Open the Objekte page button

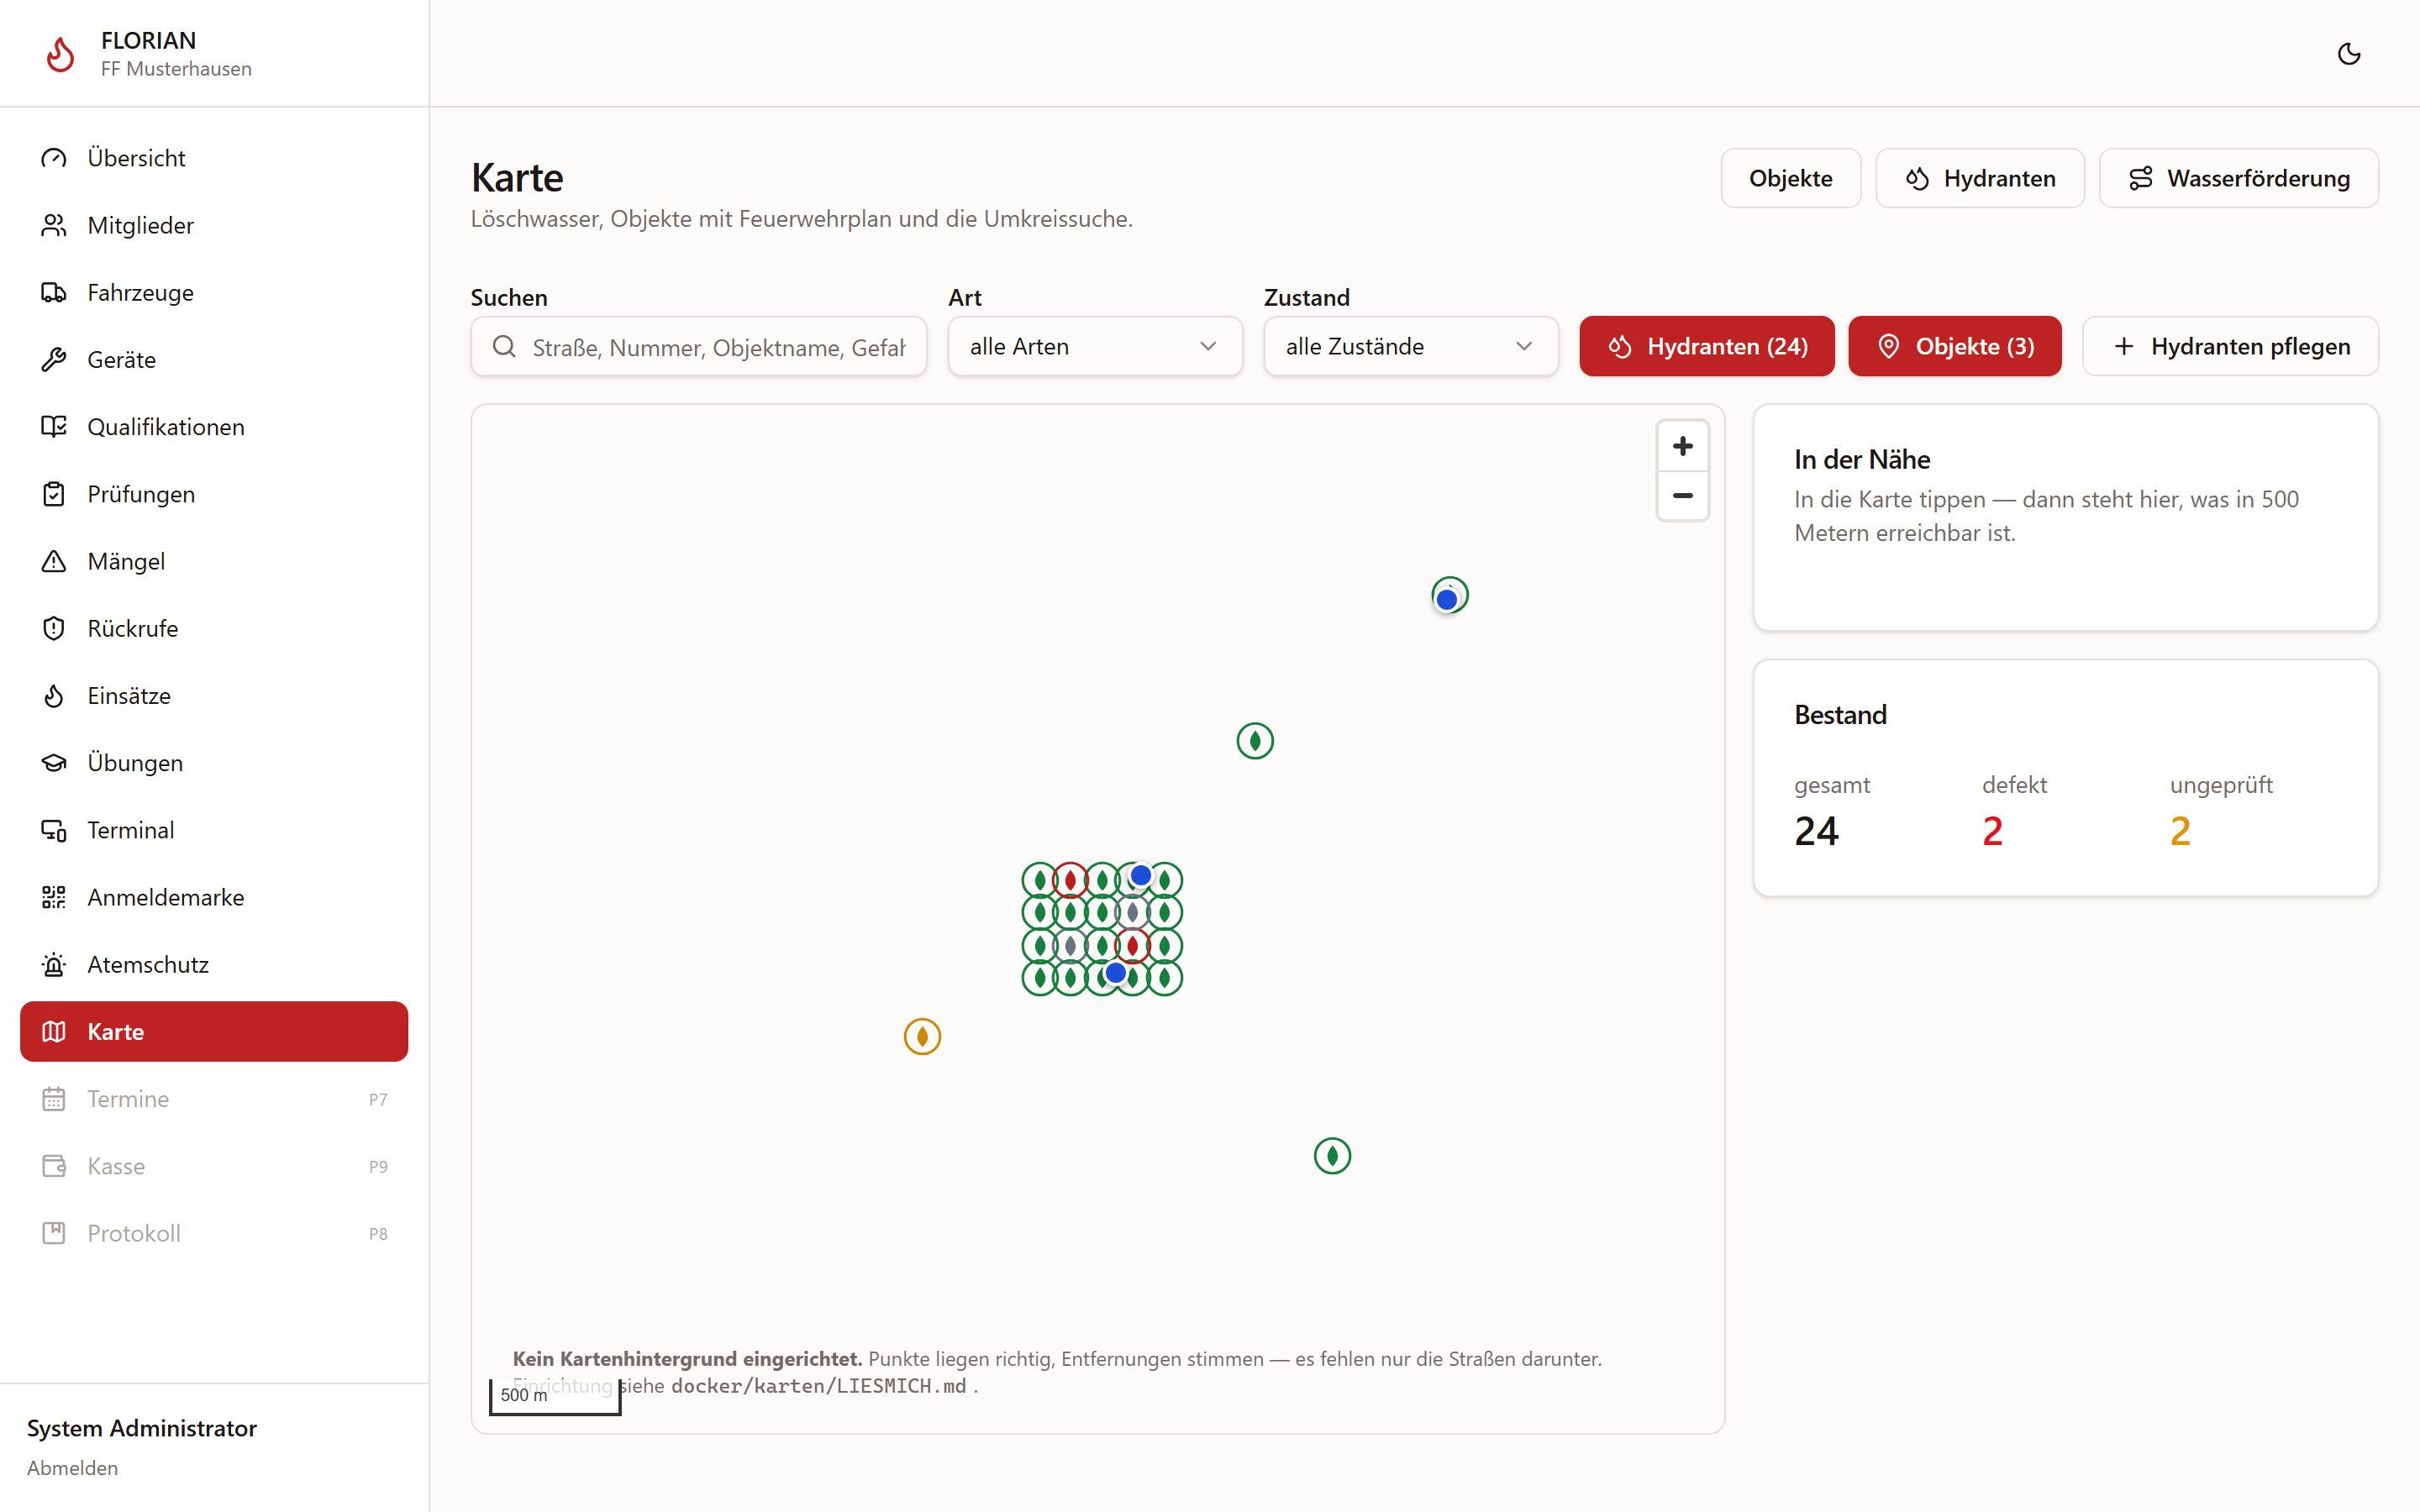pos(1790,178)
